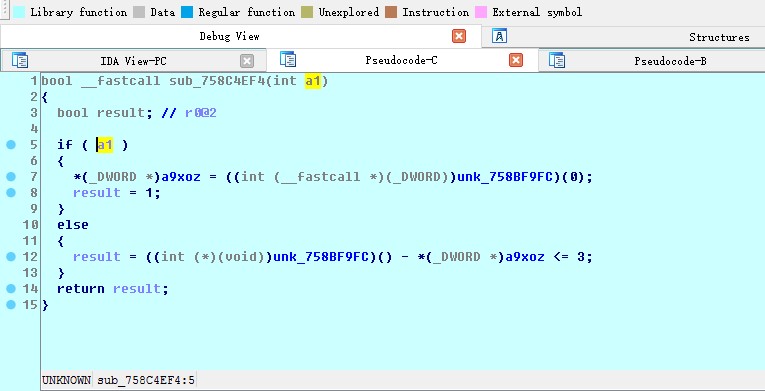This screenshot has width=765, height=391.
Task: Click parameter a1 in the function signature
Action: pyautogui.click(x=313, y=81)
